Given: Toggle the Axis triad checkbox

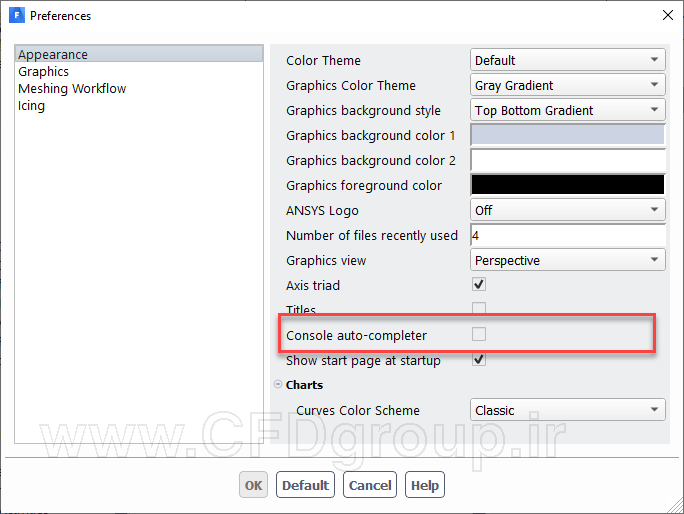Looking at the screenshot, I should pyautogui.click(x=479, y=284).
